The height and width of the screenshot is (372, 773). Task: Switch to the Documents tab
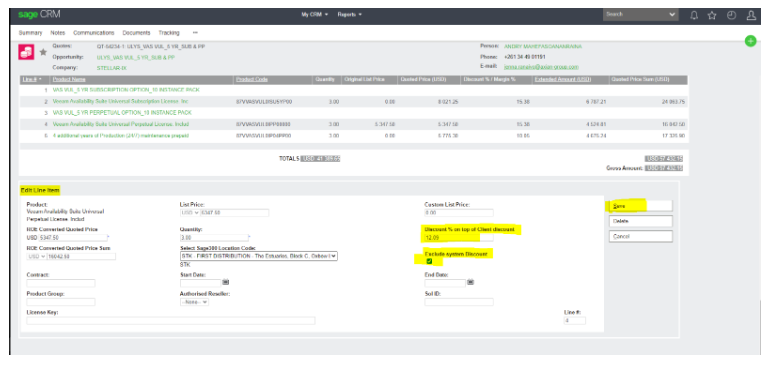pyautogui.click(x=137, y=33)
